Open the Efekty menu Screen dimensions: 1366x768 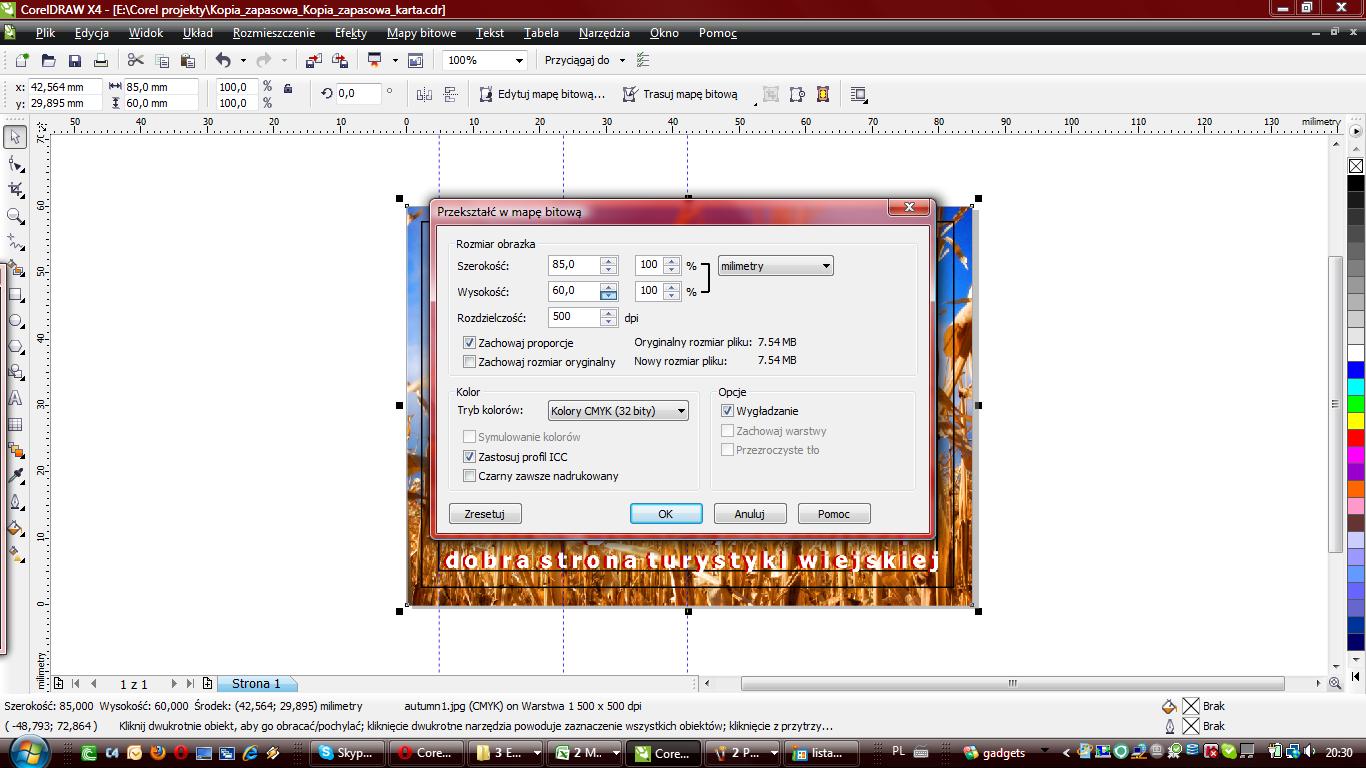[350, 33]
